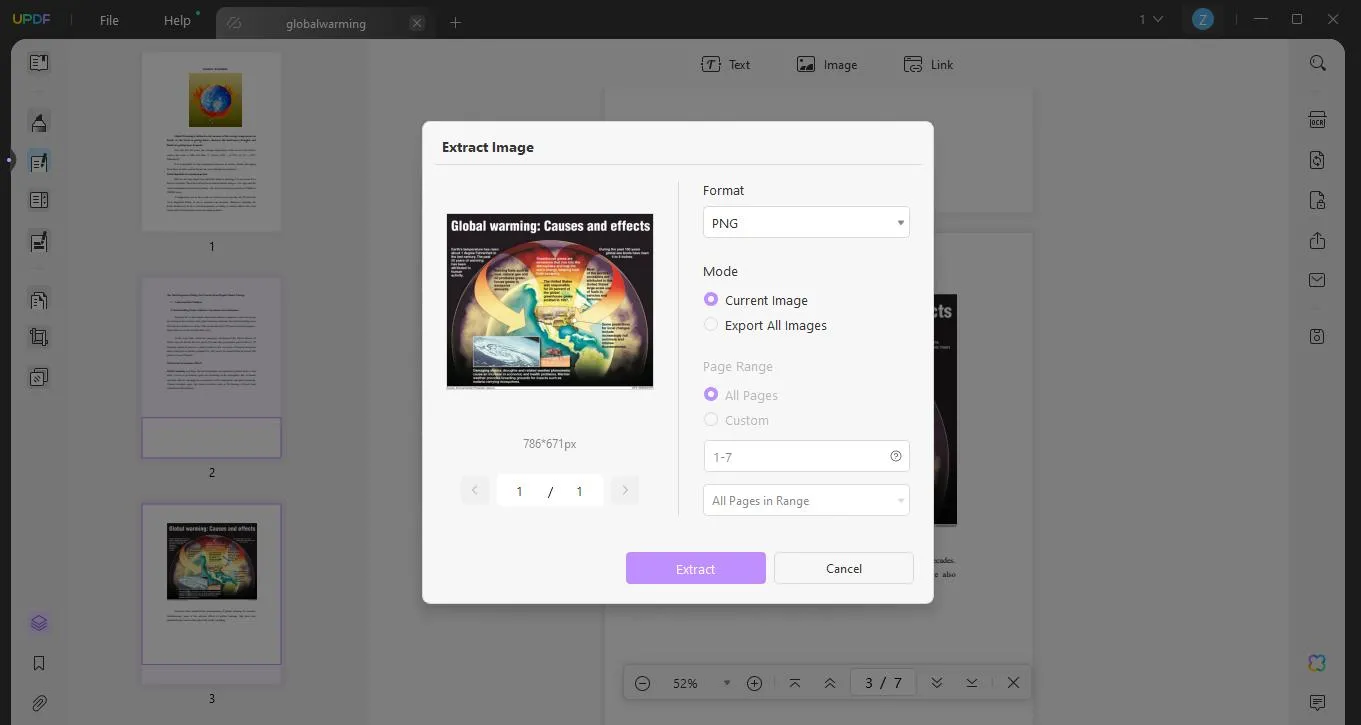Zoom in using the plus magnifier button
This screenshot has height=725, width=1361.
(x=755, y=683)
